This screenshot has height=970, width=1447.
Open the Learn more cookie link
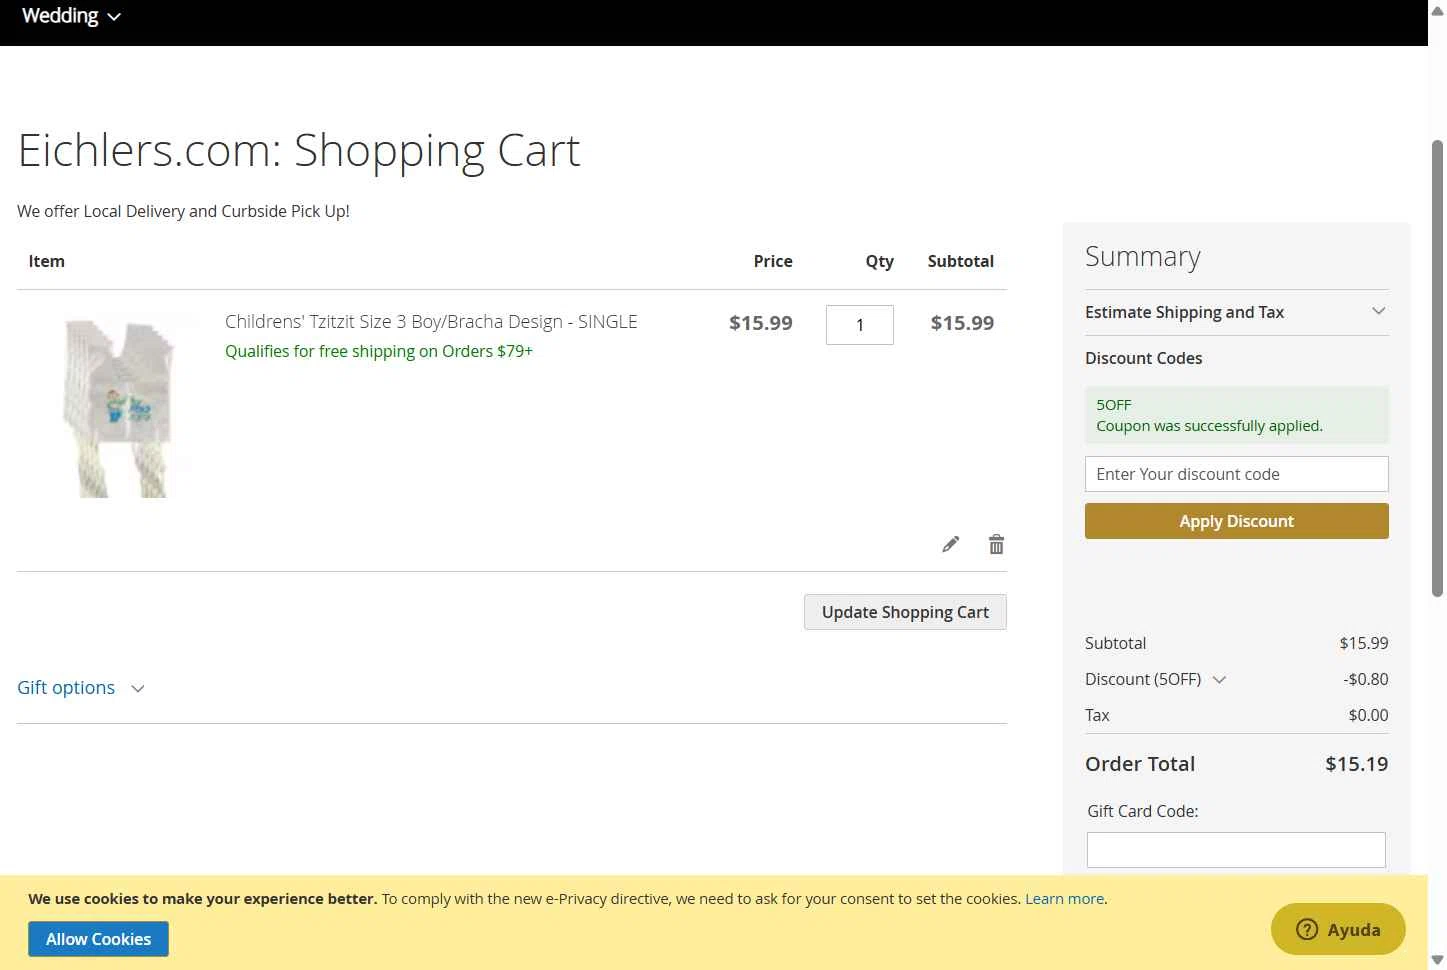[1064, 898]
